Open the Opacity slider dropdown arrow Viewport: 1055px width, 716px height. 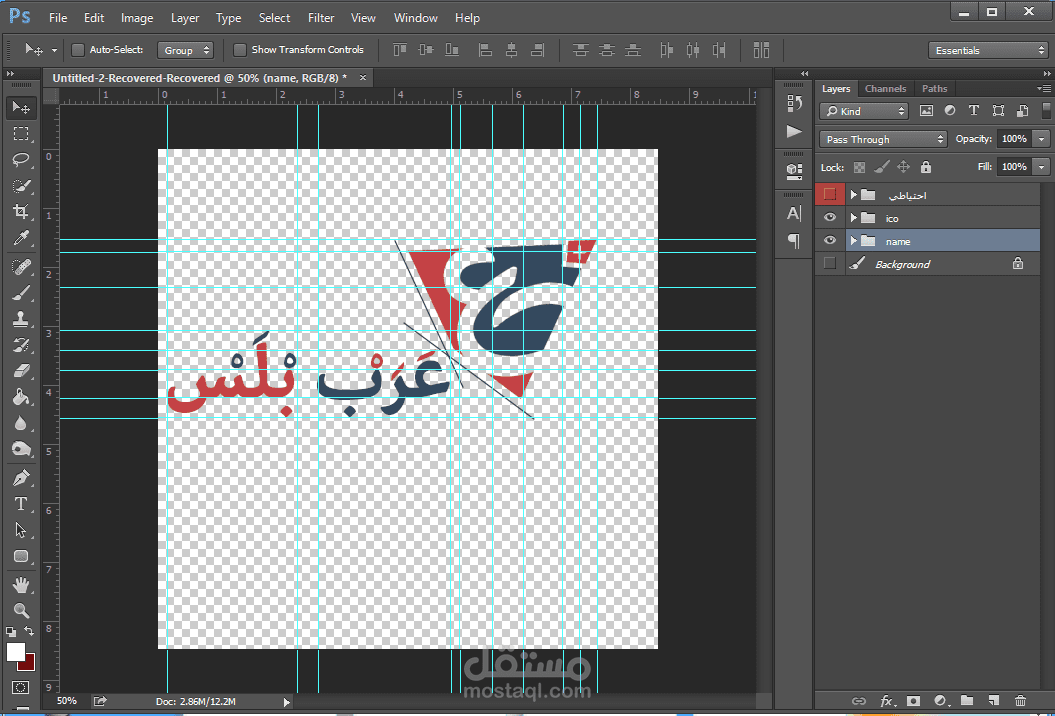(x=1042, y=139)
